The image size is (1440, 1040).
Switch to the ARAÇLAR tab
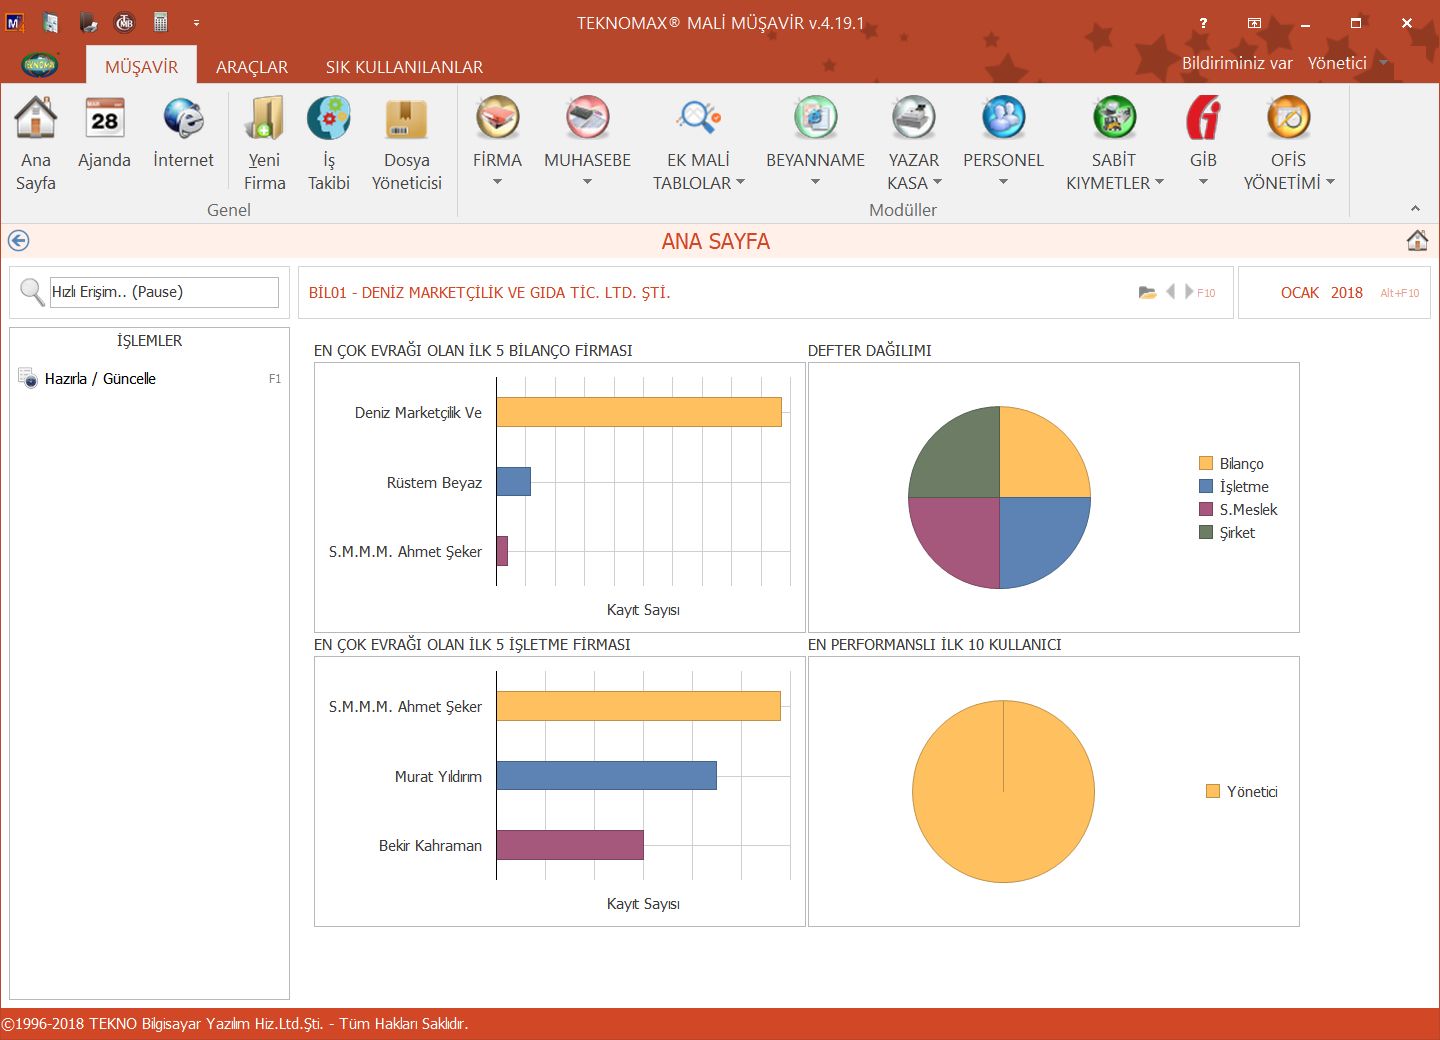[252, 67]
